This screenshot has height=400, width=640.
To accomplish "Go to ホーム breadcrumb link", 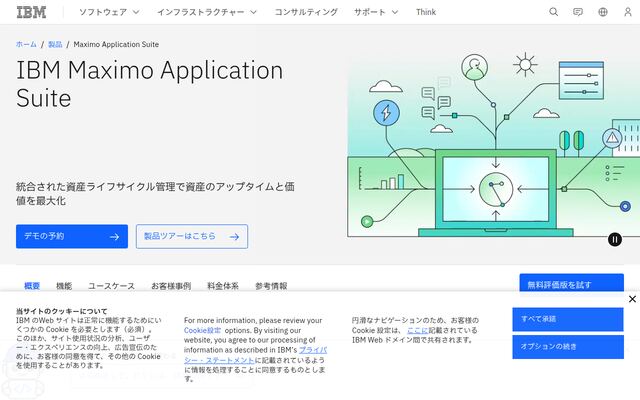I will pos(26,44).
